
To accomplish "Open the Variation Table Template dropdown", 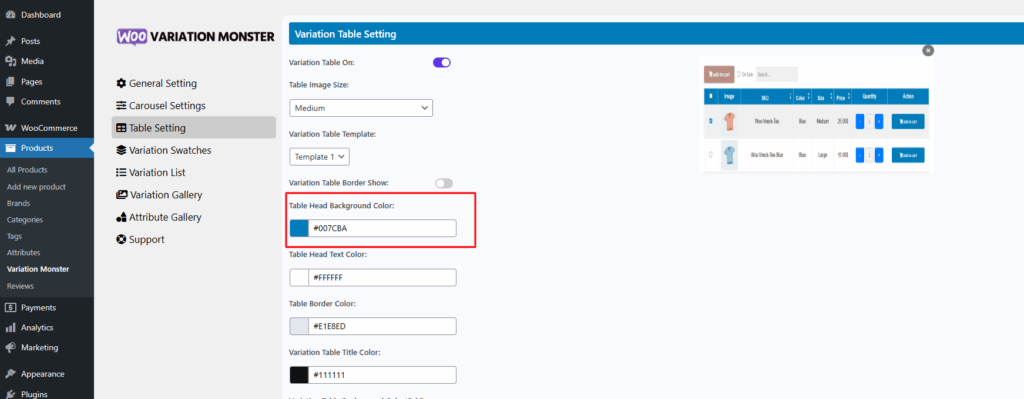I will point(320,157).
